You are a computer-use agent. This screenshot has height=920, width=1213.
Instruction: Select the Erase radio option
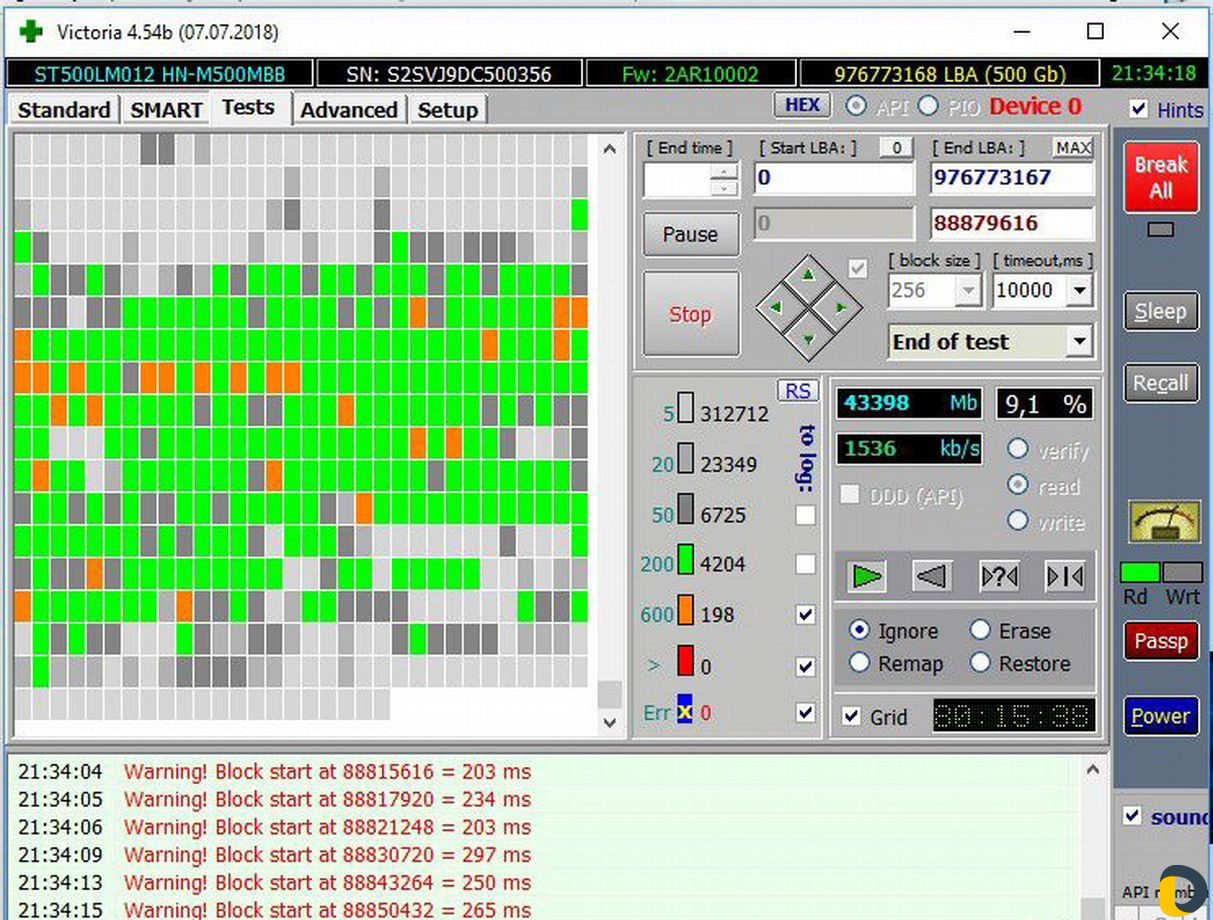980,631
